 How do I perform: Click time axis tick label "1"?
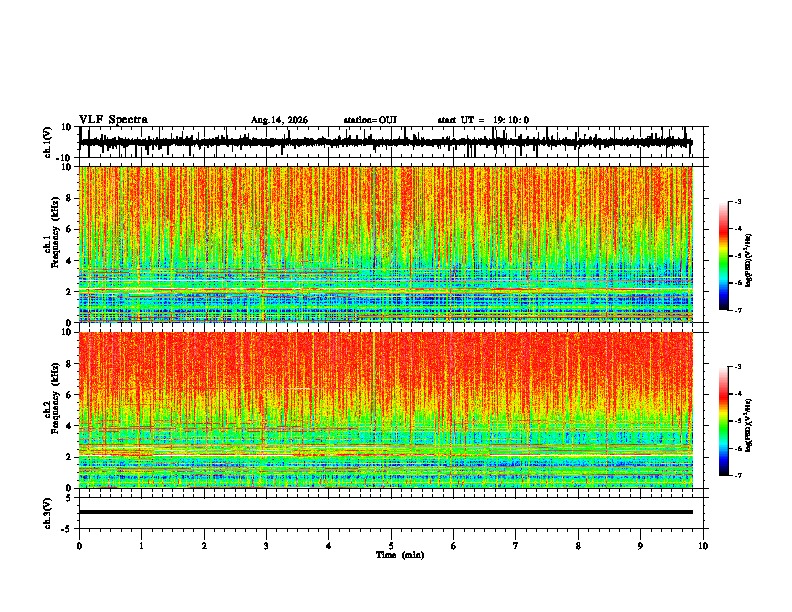click(141, 546)
